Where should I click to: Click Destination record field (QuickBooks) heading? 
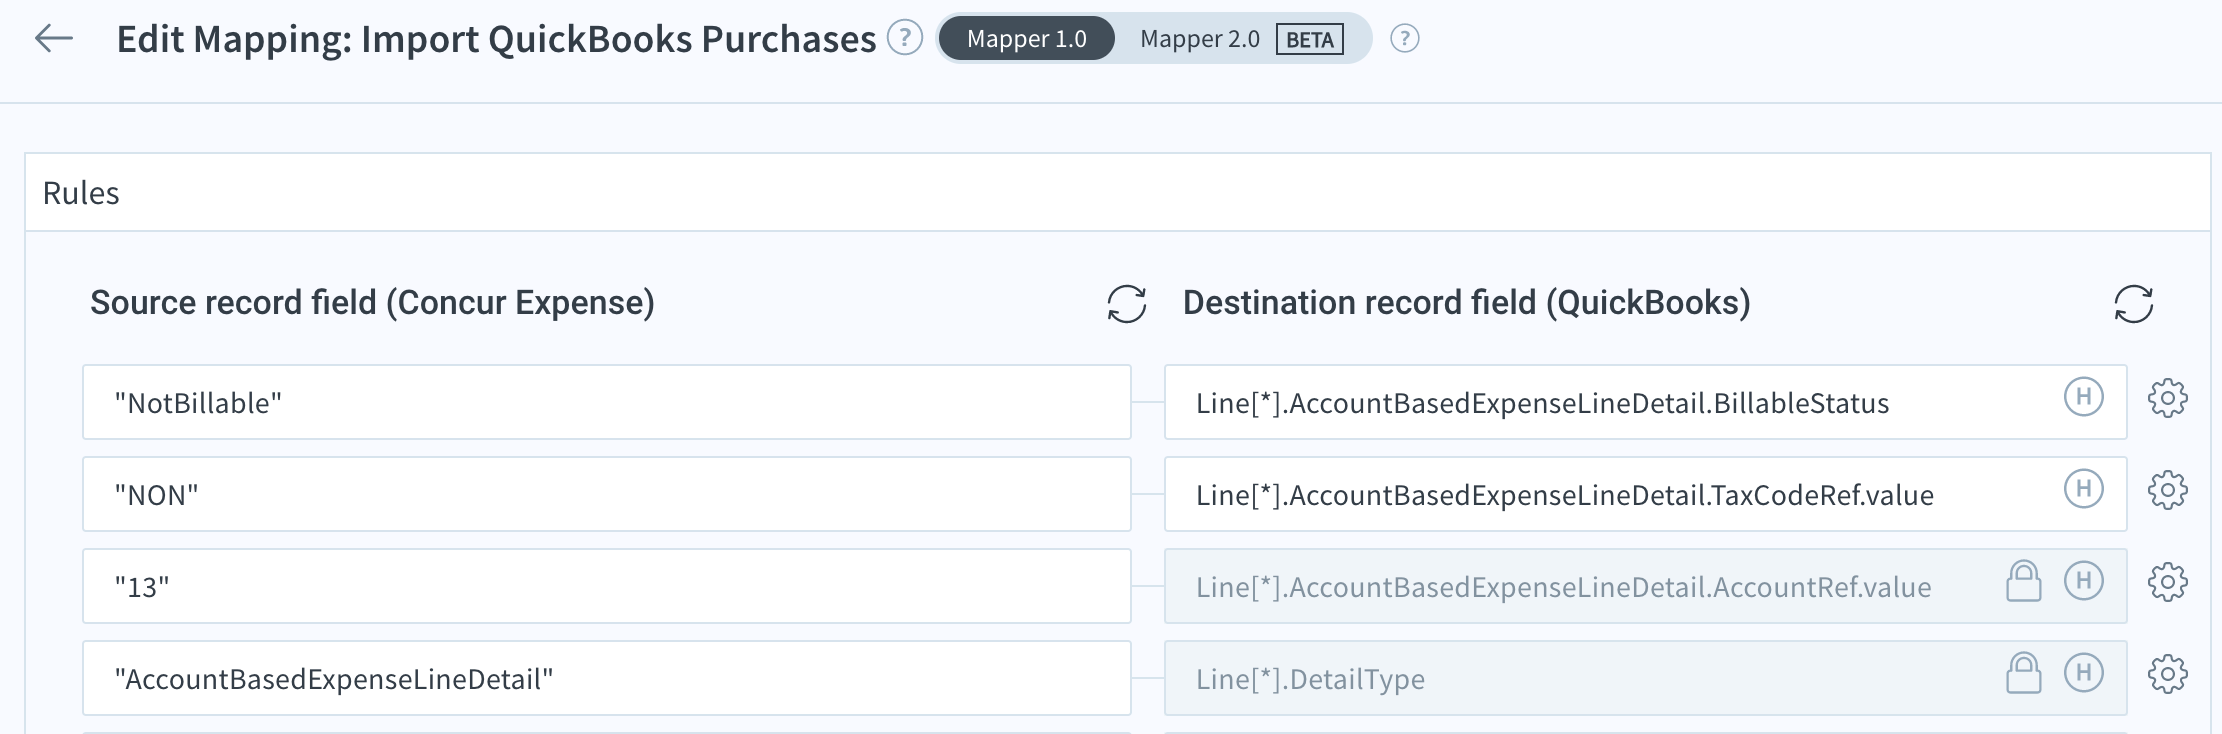click(1467, 302)
